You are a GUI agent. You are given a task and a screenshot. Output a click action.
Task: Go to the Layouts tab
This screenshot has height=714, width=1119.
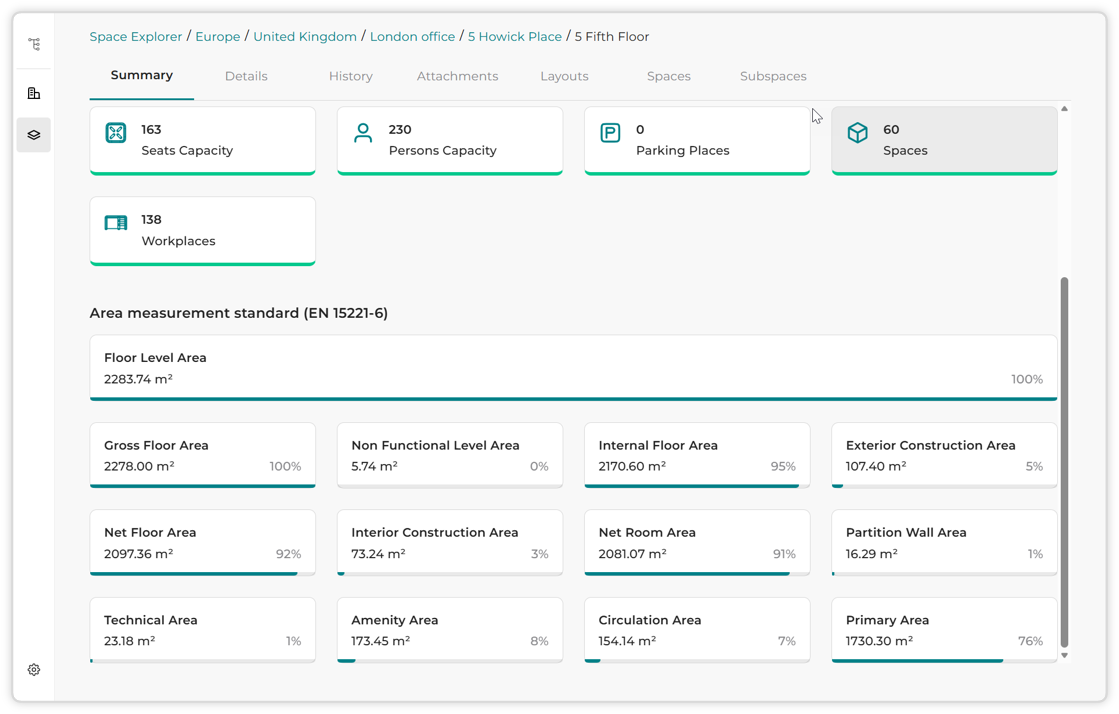pos(564,76)
